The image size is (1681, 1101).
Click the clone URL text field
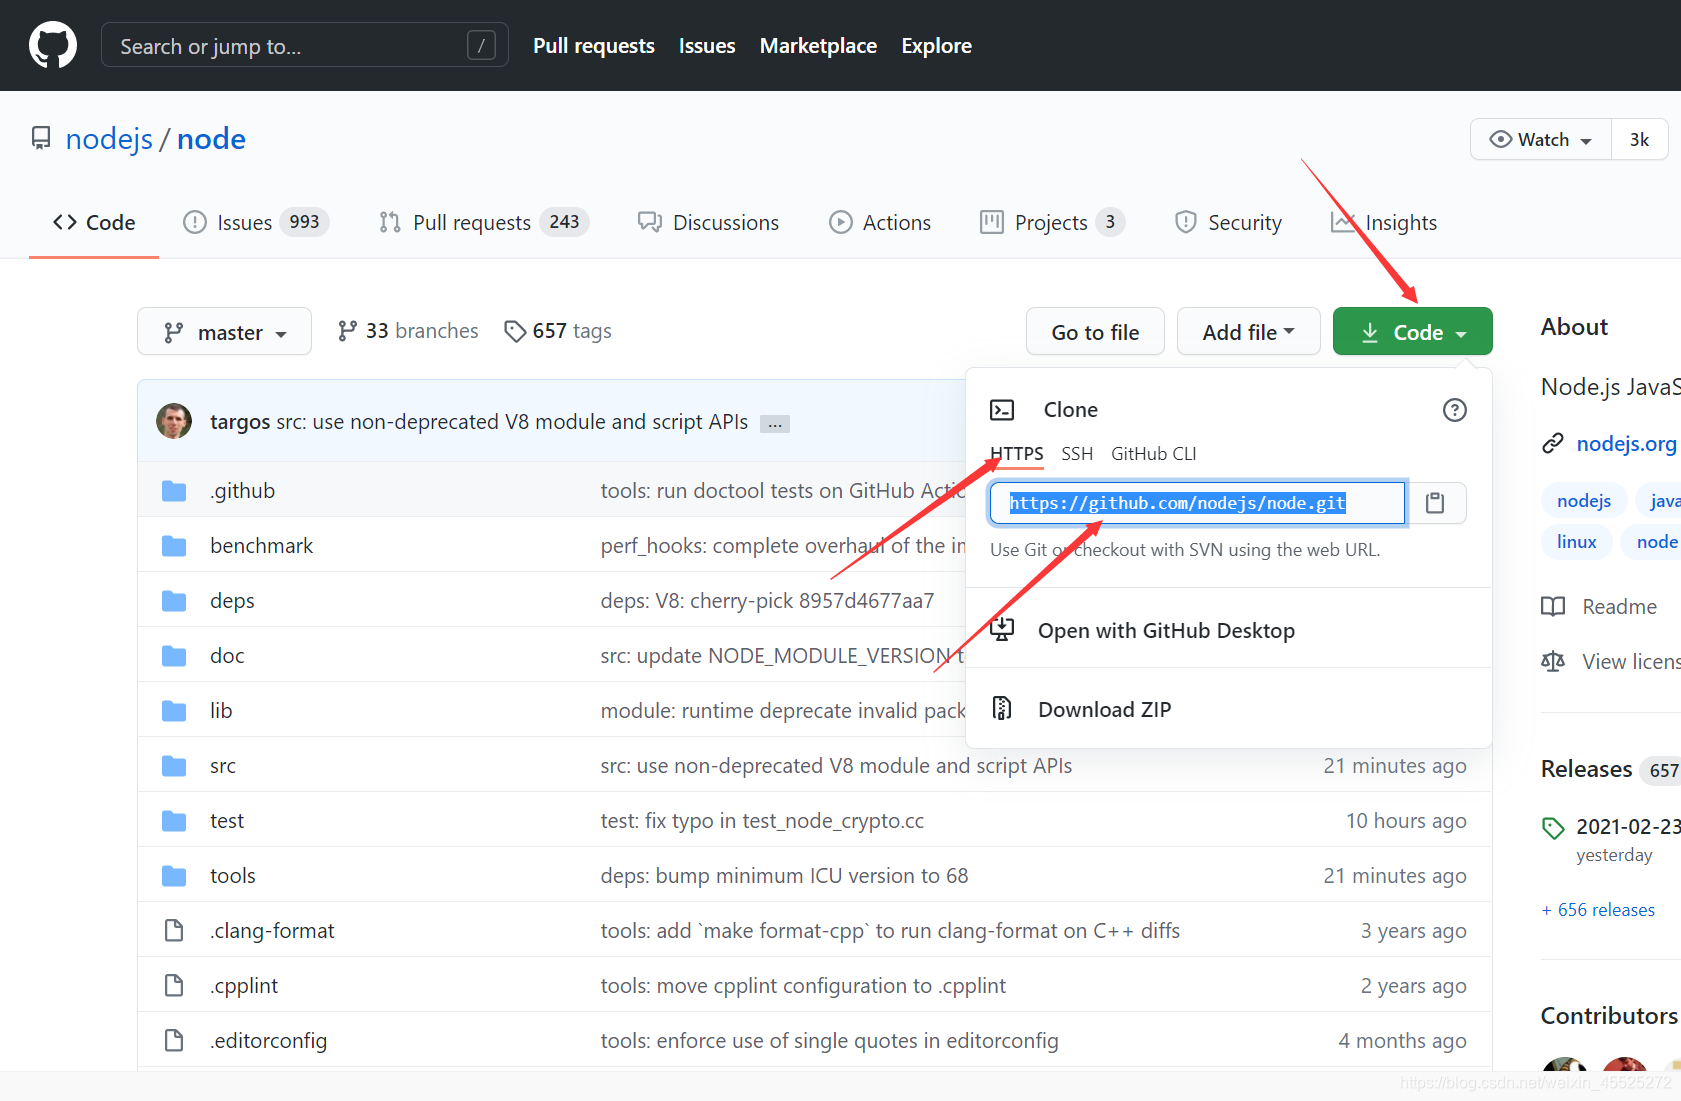click(x=1197, y=503)
